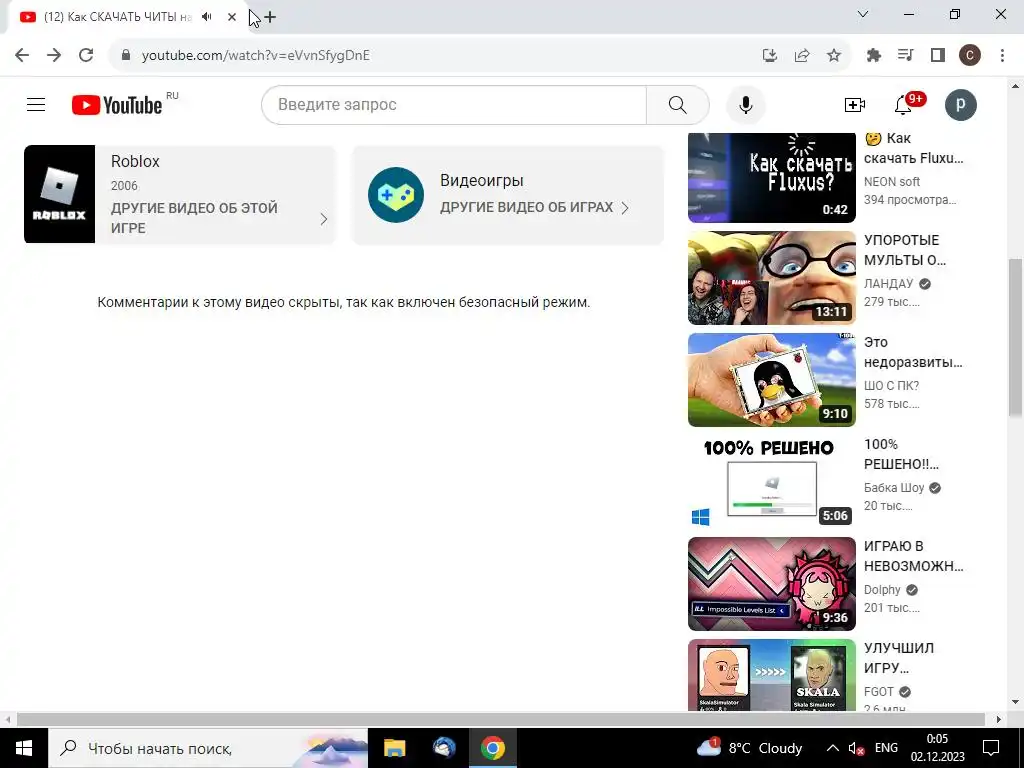Click the horizontal scrollbar at bottom
This screenshot has height=768, width=1024.
coord(501,719)
